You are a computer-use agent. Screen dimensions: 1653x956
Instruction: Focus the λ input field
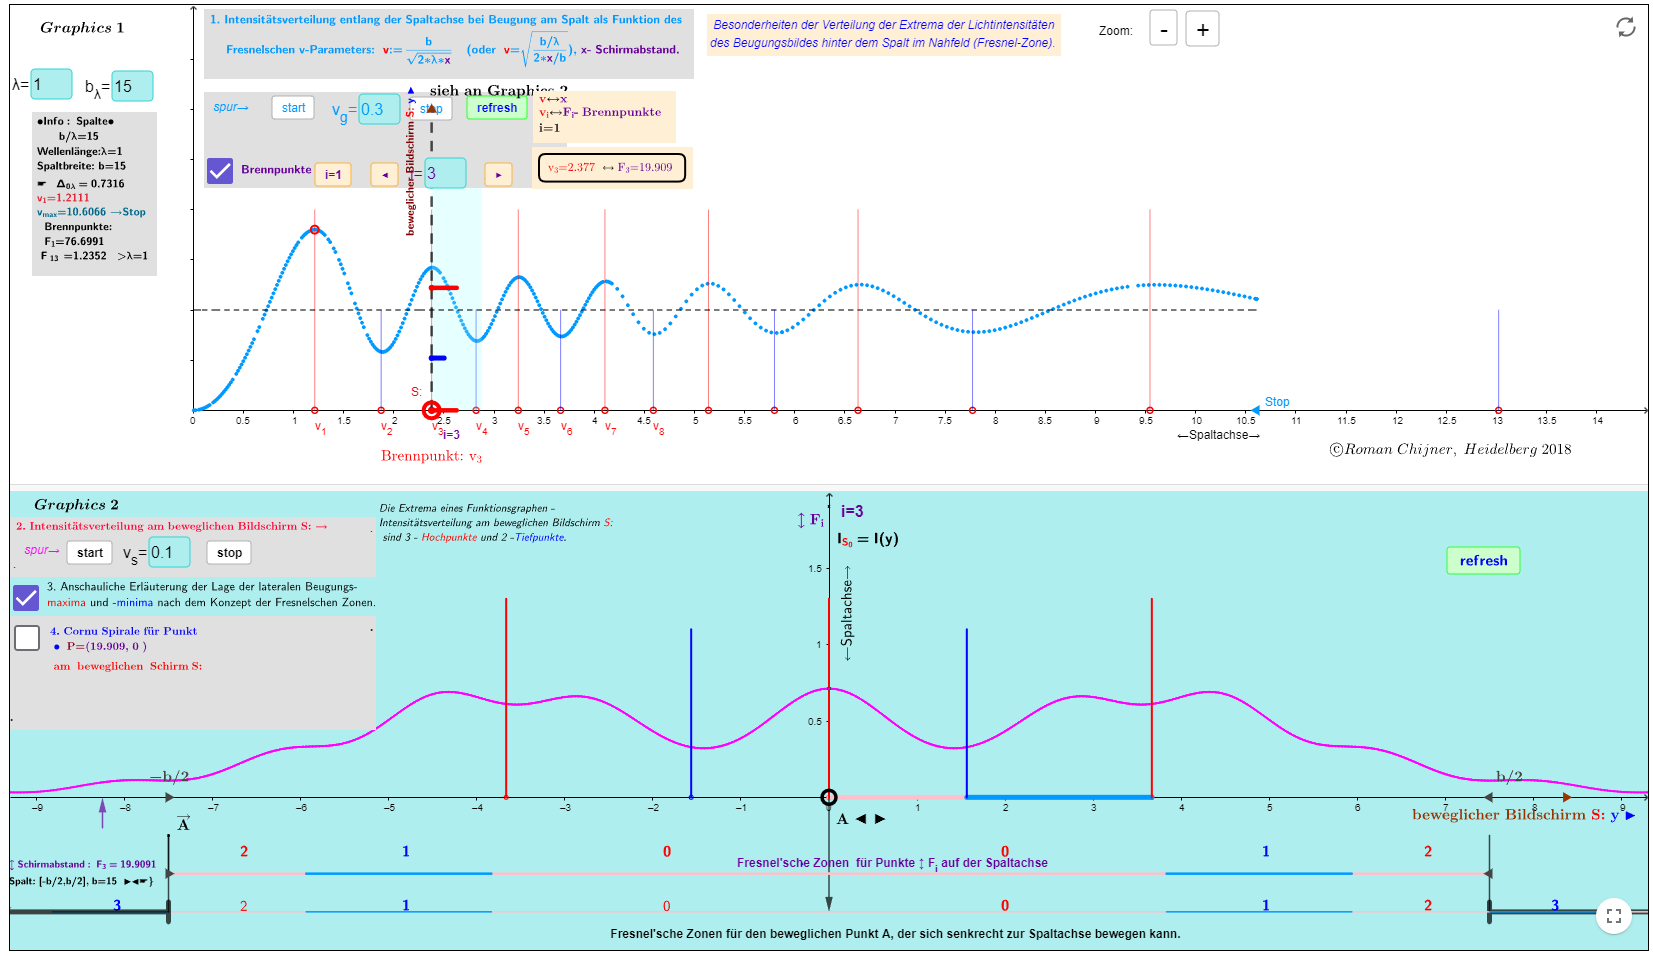point(51,85)
